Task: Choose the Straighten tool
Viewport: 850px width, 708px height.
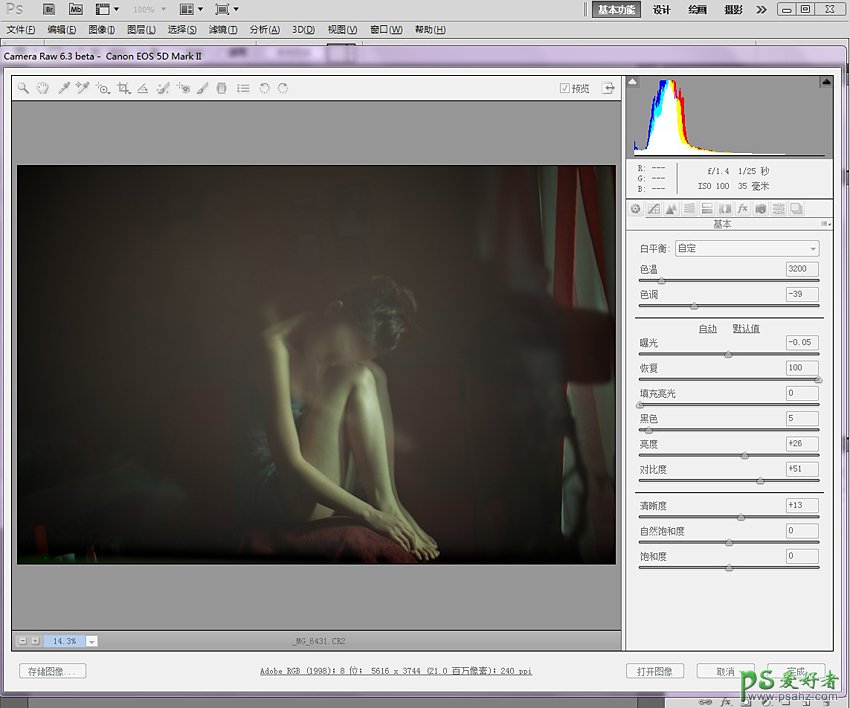Action: [143, 88]
